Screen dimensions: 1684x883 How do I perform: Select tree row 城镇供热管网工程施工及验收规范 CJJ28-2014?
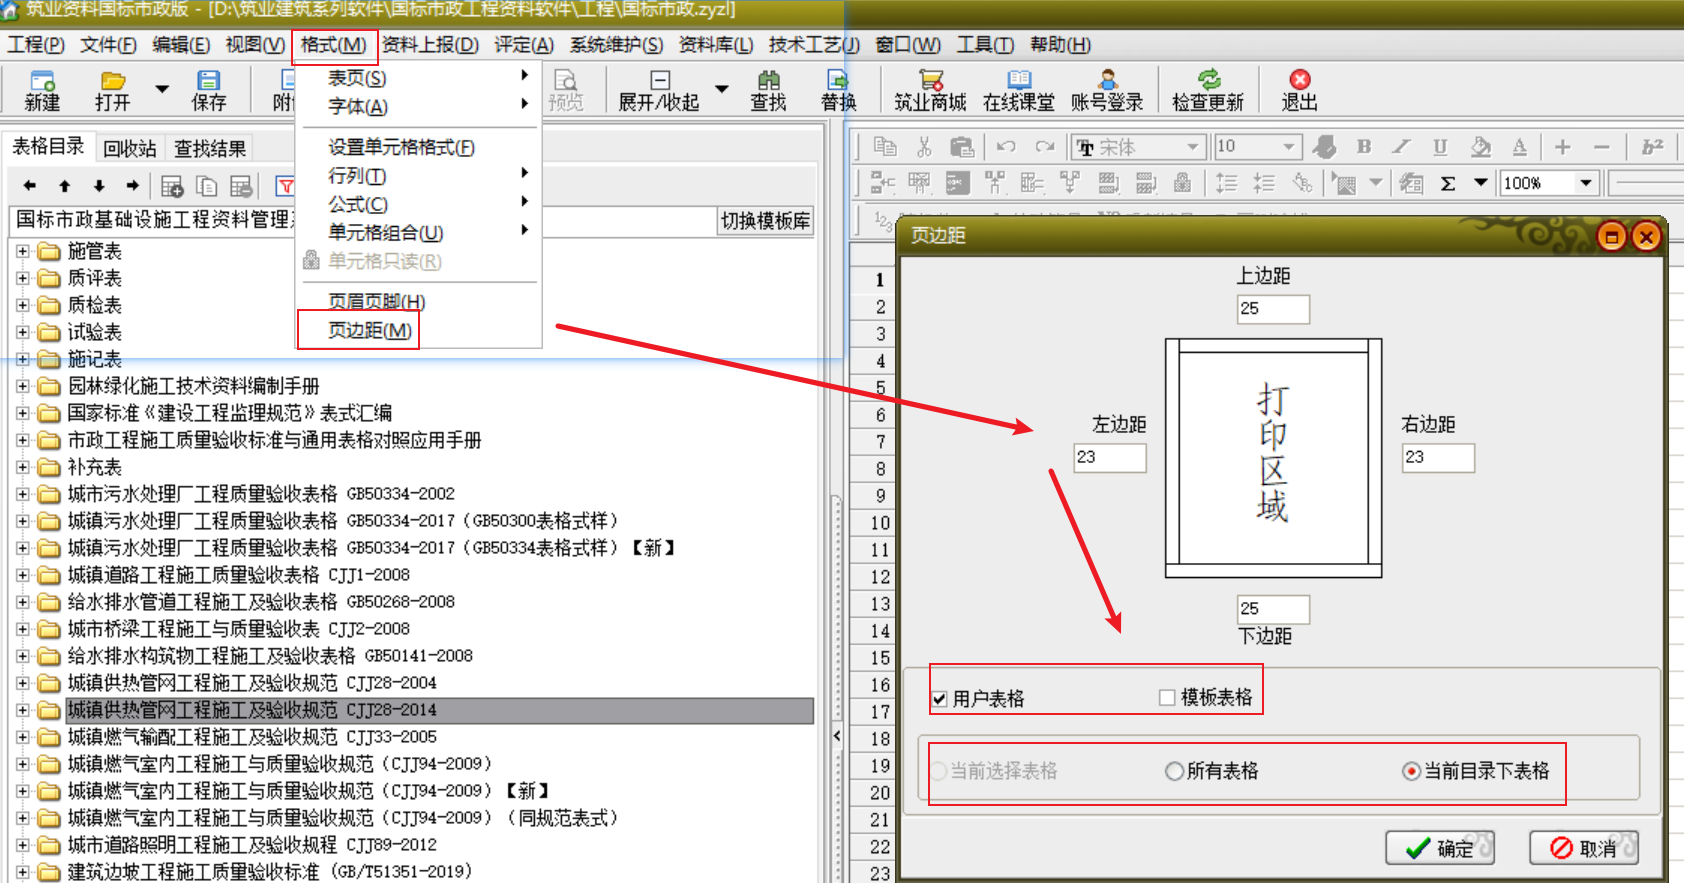point(440,710)
